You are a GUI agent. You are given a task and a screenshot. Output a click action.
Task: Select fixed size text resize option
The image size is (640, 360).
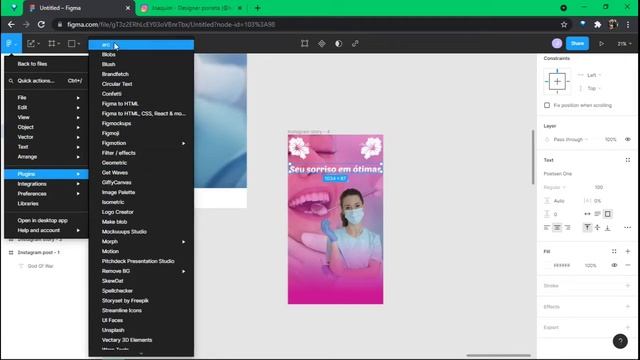(607, 214)
